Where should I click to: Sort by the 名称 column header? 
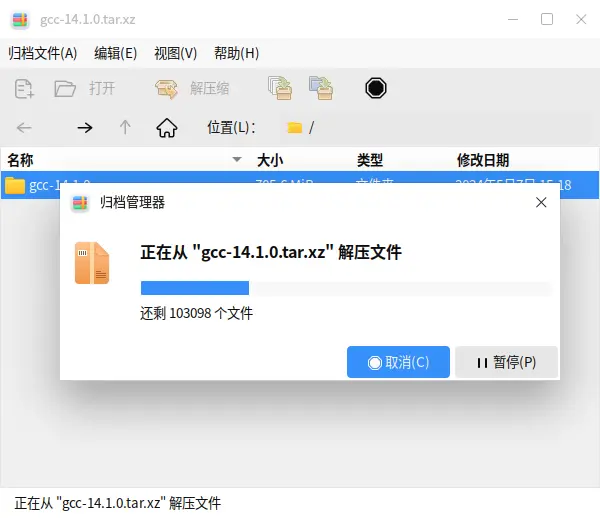pyautogui.click(x=124, y=160)
